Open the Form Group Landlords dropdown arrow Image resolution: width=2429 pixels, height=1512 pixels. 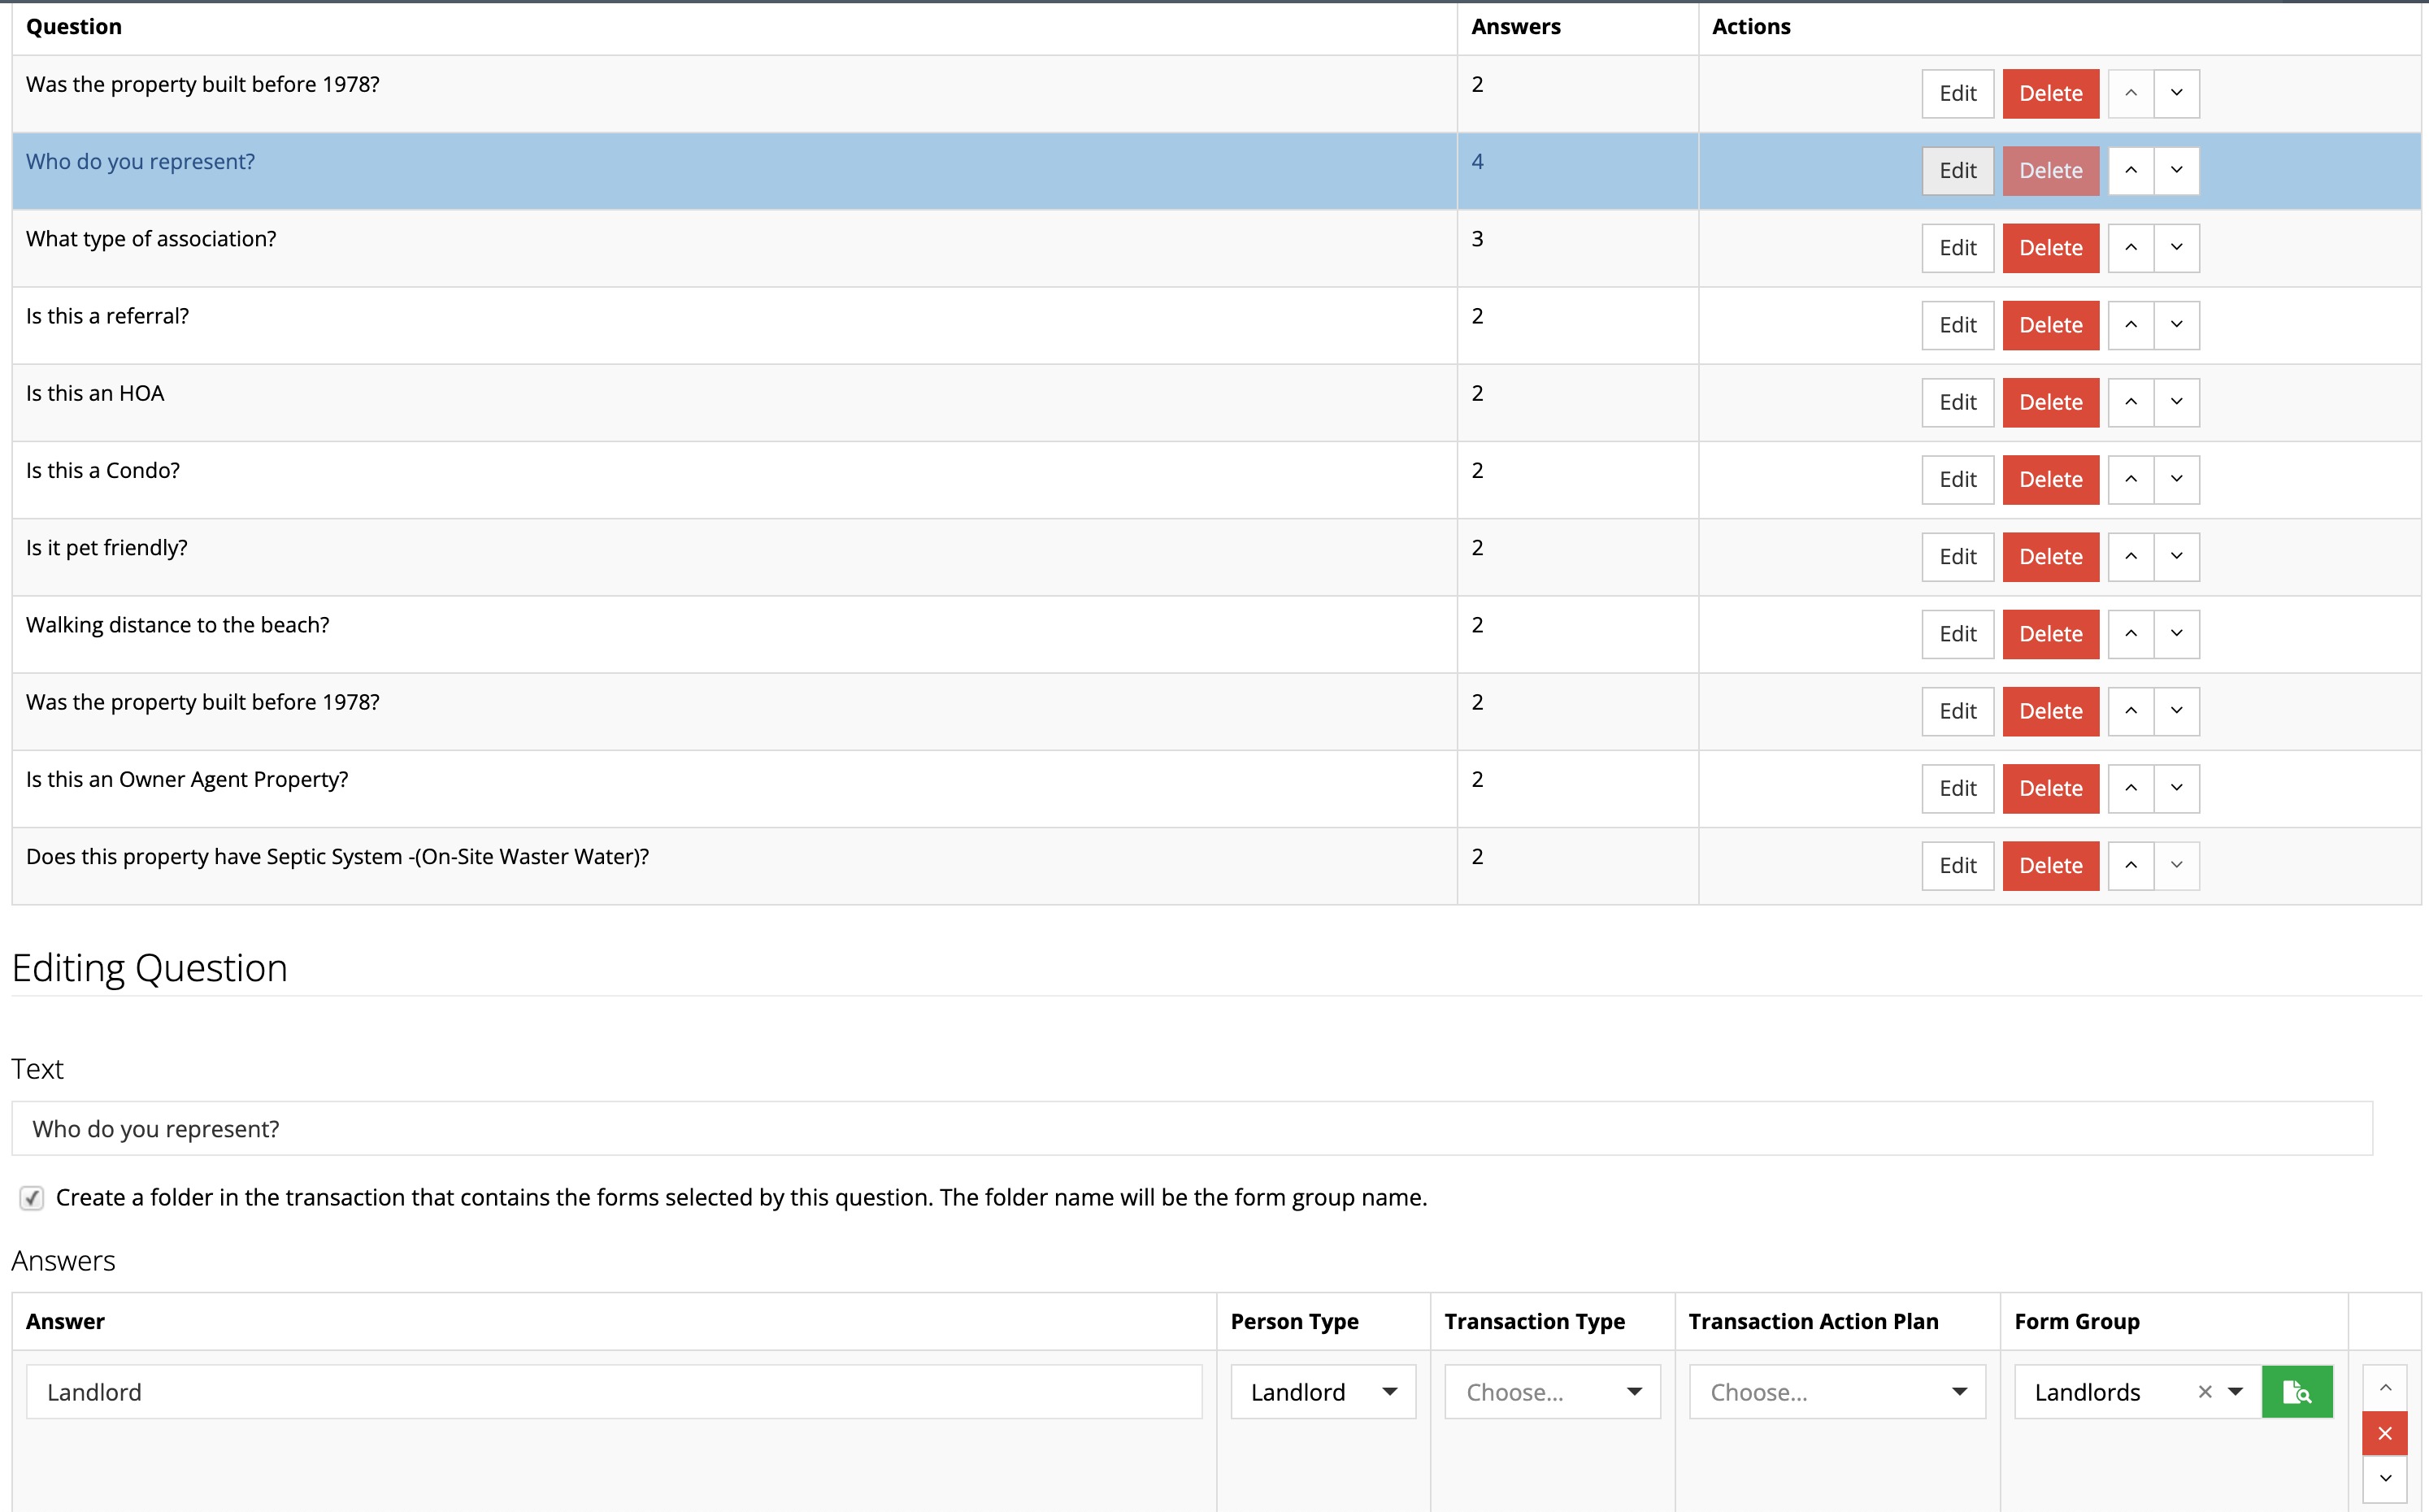coord(2236,1392)
